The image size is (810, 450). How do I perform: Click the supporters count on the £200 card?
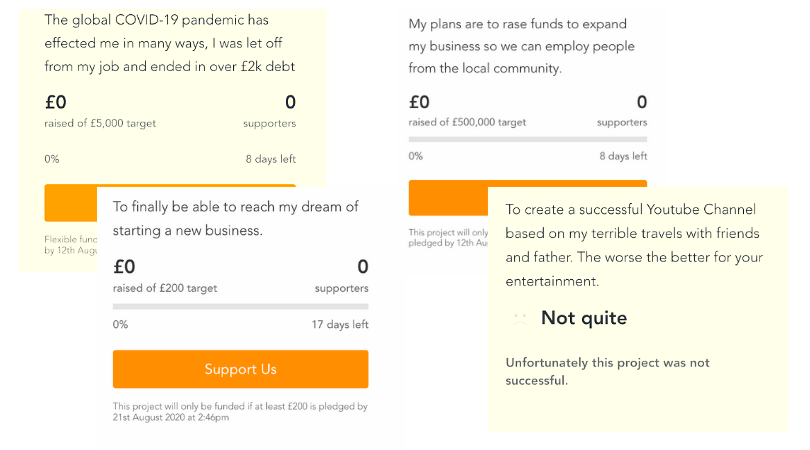pos(363,267)
